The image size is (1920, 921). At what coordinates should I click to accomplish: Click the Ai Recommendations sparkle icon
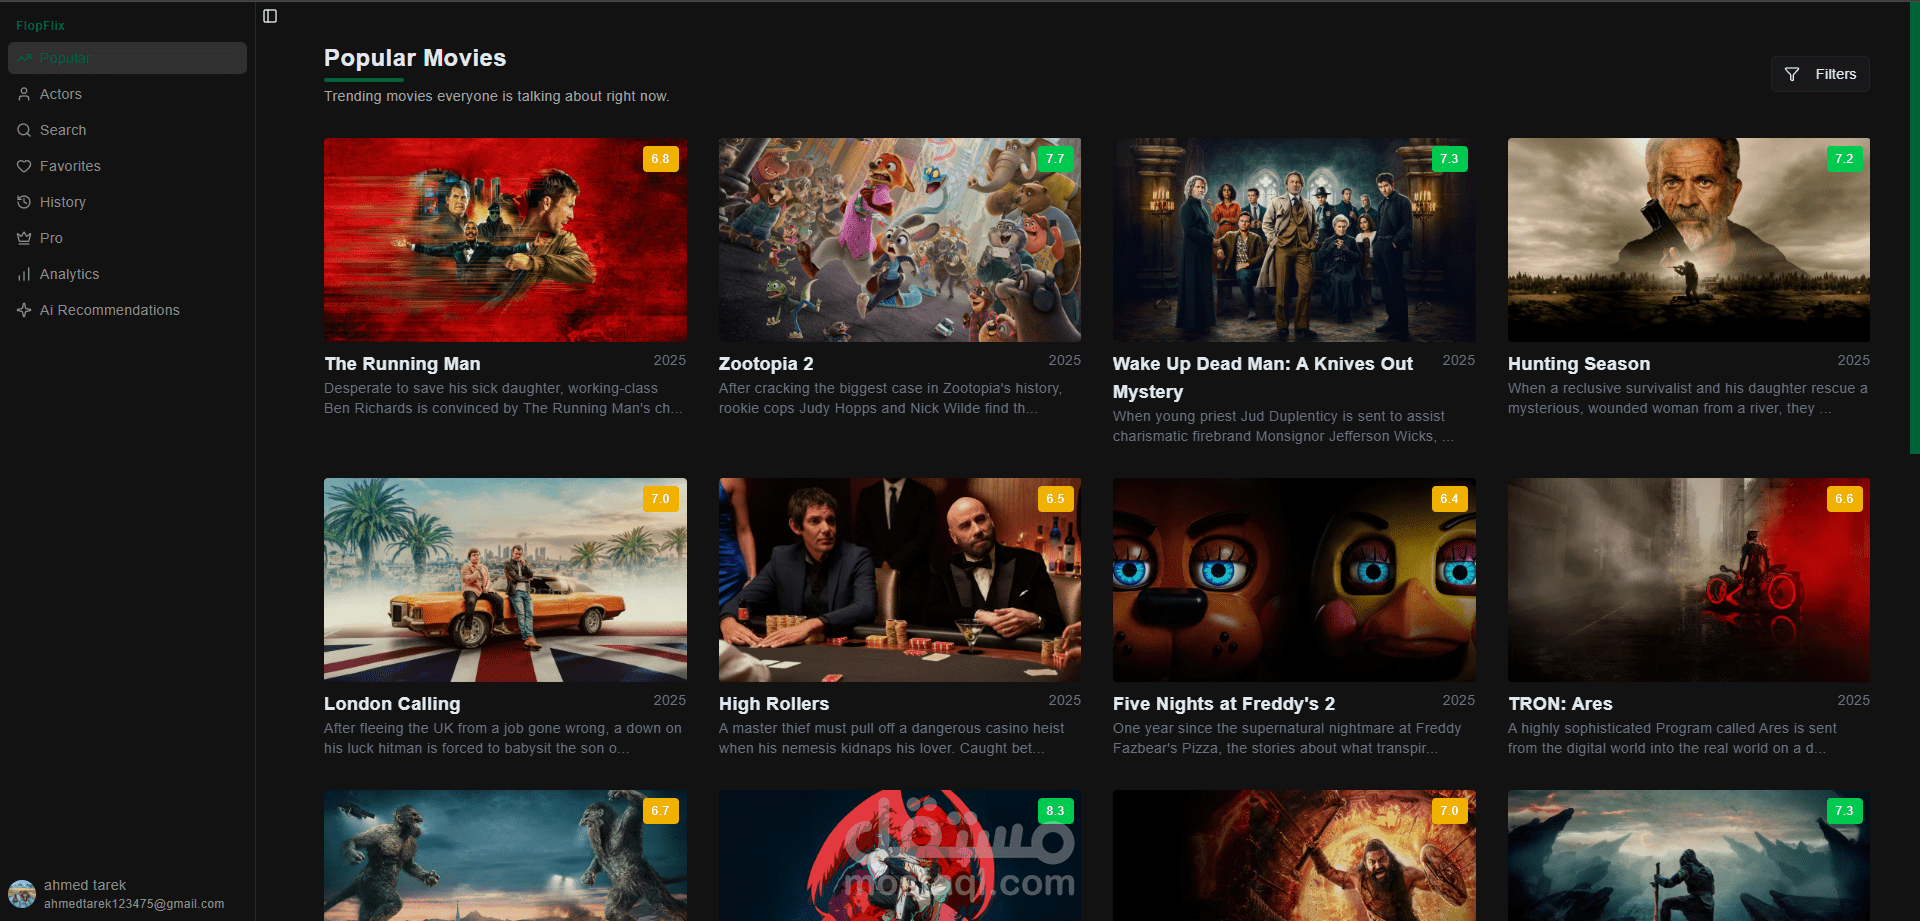click(24, 310)
